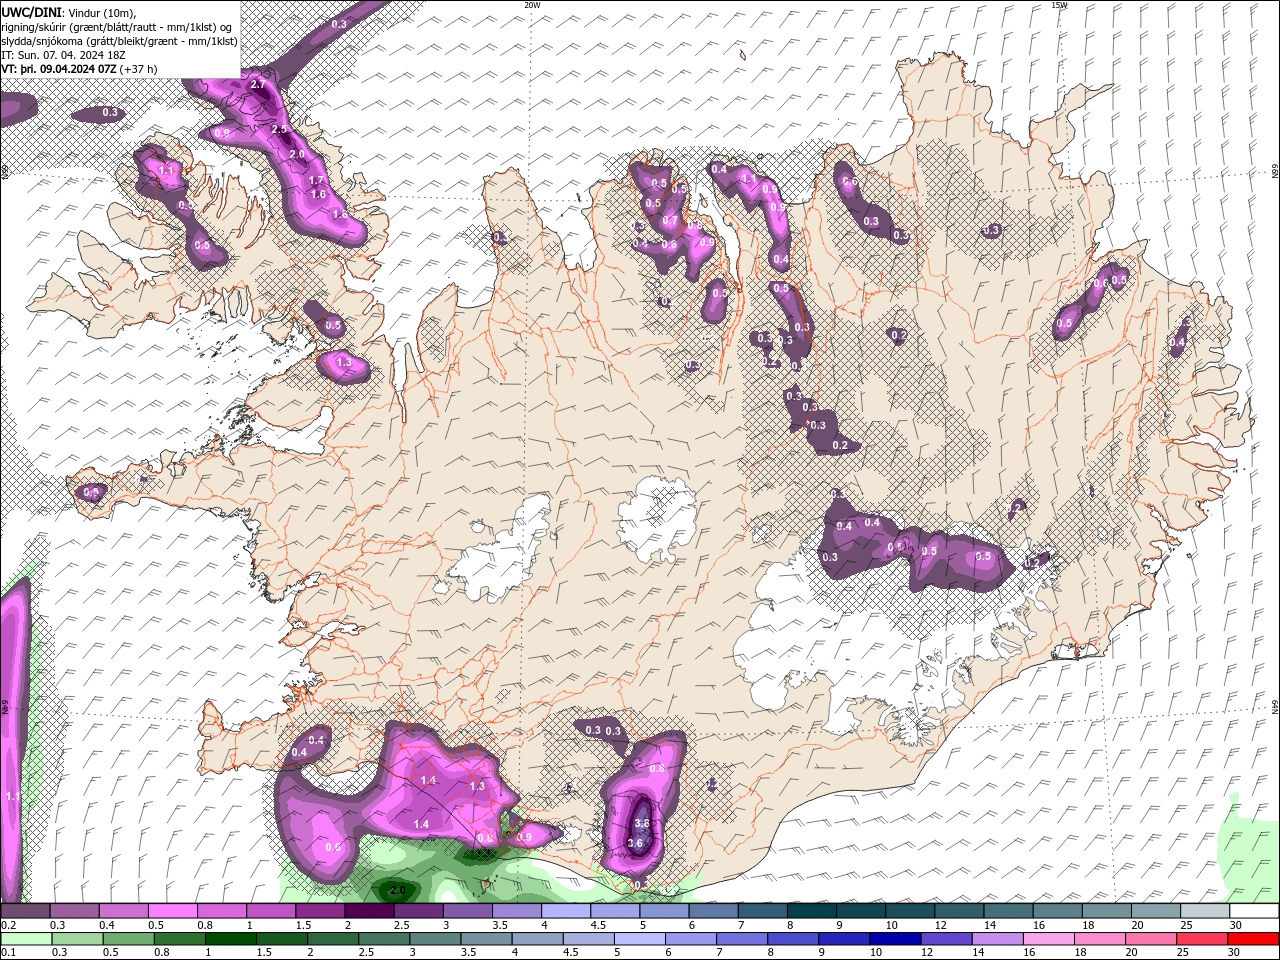Click the pink swatch between 18 and 20 in the rain legend
The image size is (1280, 960).
[x=1100, y=939]
